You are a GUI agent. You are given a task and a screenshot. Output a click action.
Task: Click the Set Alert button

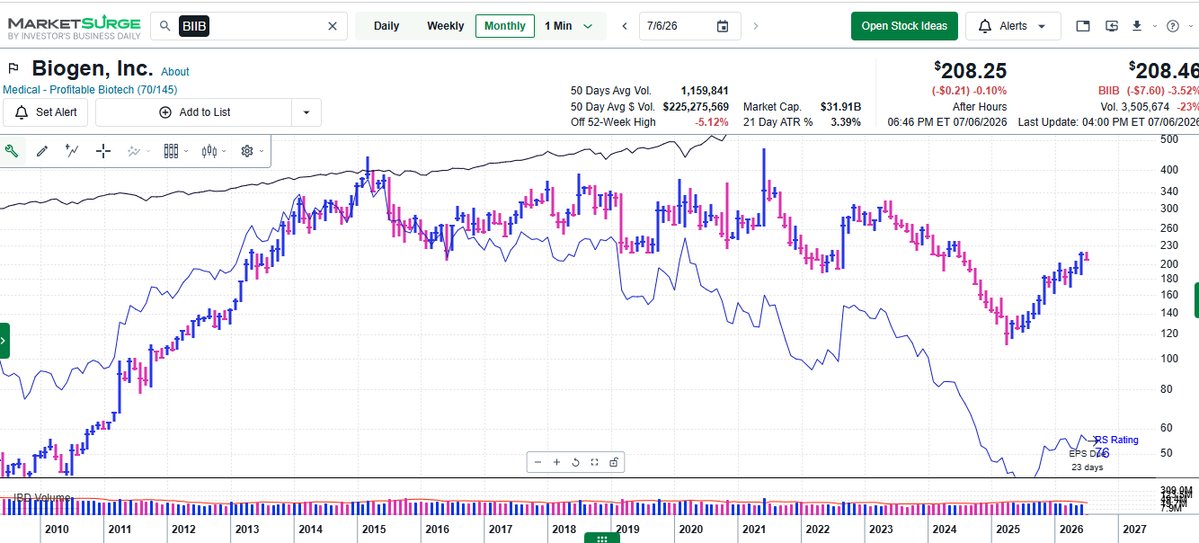tap(46, 112)
